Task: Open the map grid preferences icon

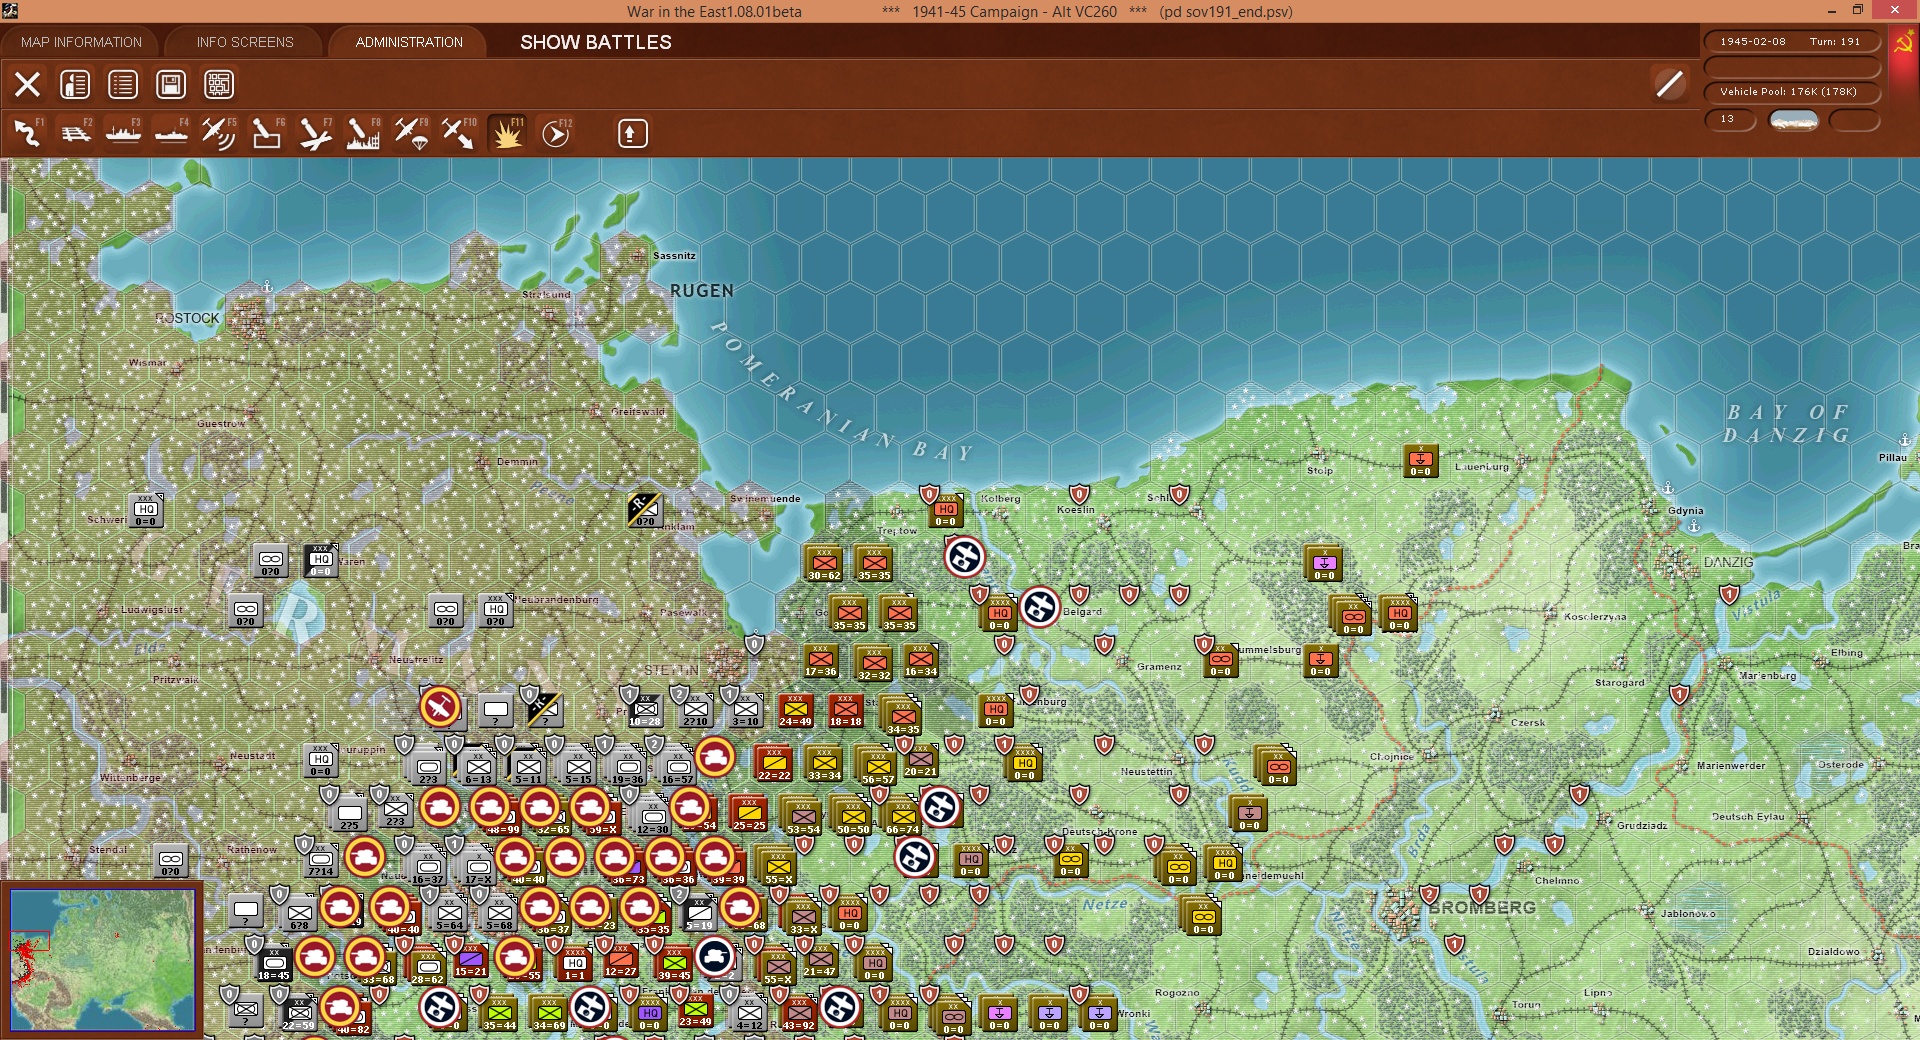Action: [219, 85]
